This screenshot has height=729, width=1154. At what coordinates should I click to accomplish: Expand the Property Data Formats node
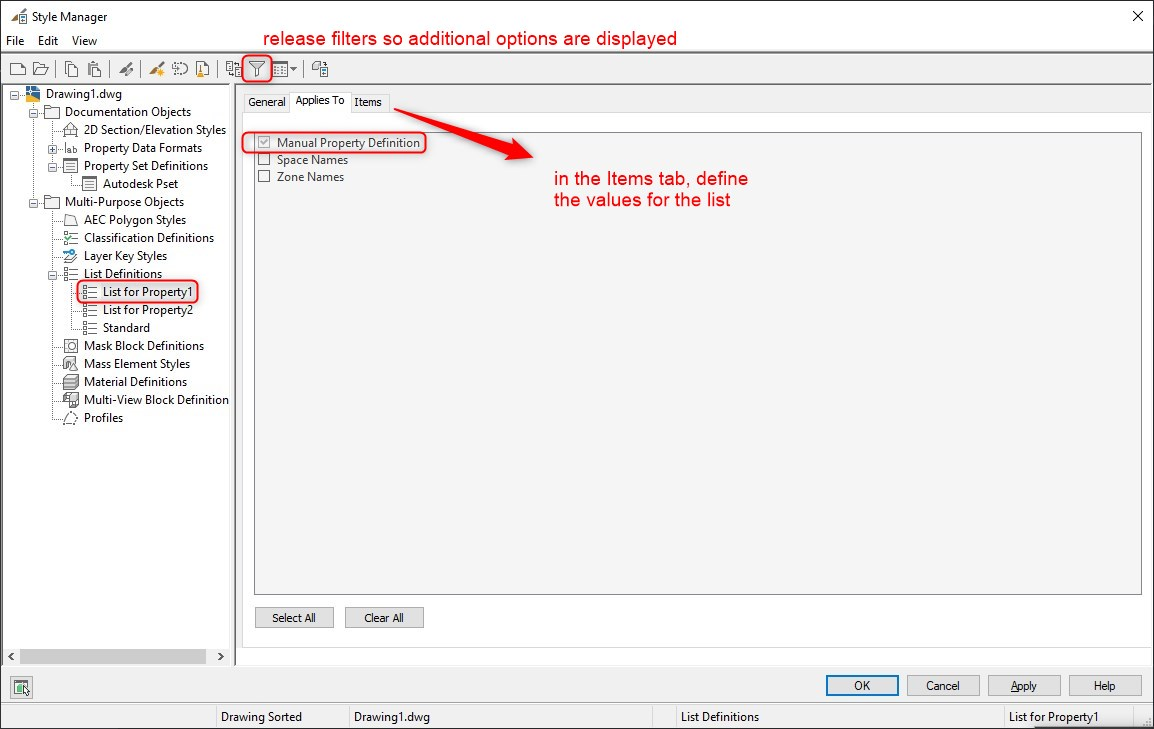[52, 149]
